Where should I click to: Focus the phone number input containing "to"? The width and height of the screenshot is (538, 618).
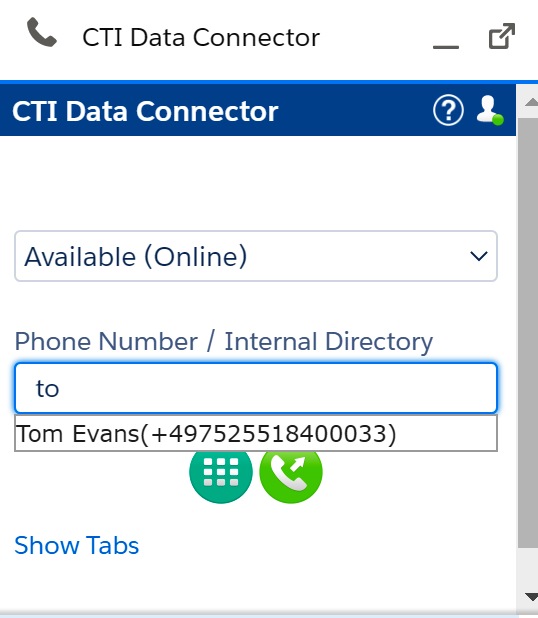point(256,388)
